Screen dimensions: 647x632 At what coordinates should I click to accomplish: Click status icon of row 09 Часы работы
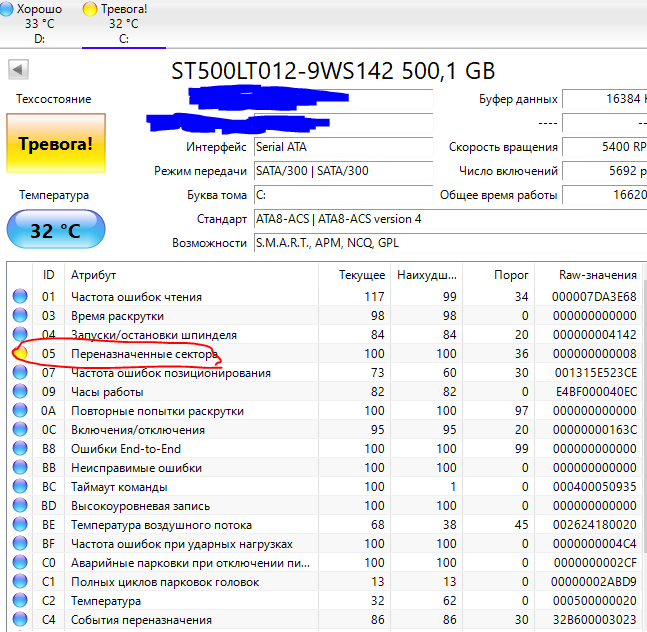click(x=20, y=391)
